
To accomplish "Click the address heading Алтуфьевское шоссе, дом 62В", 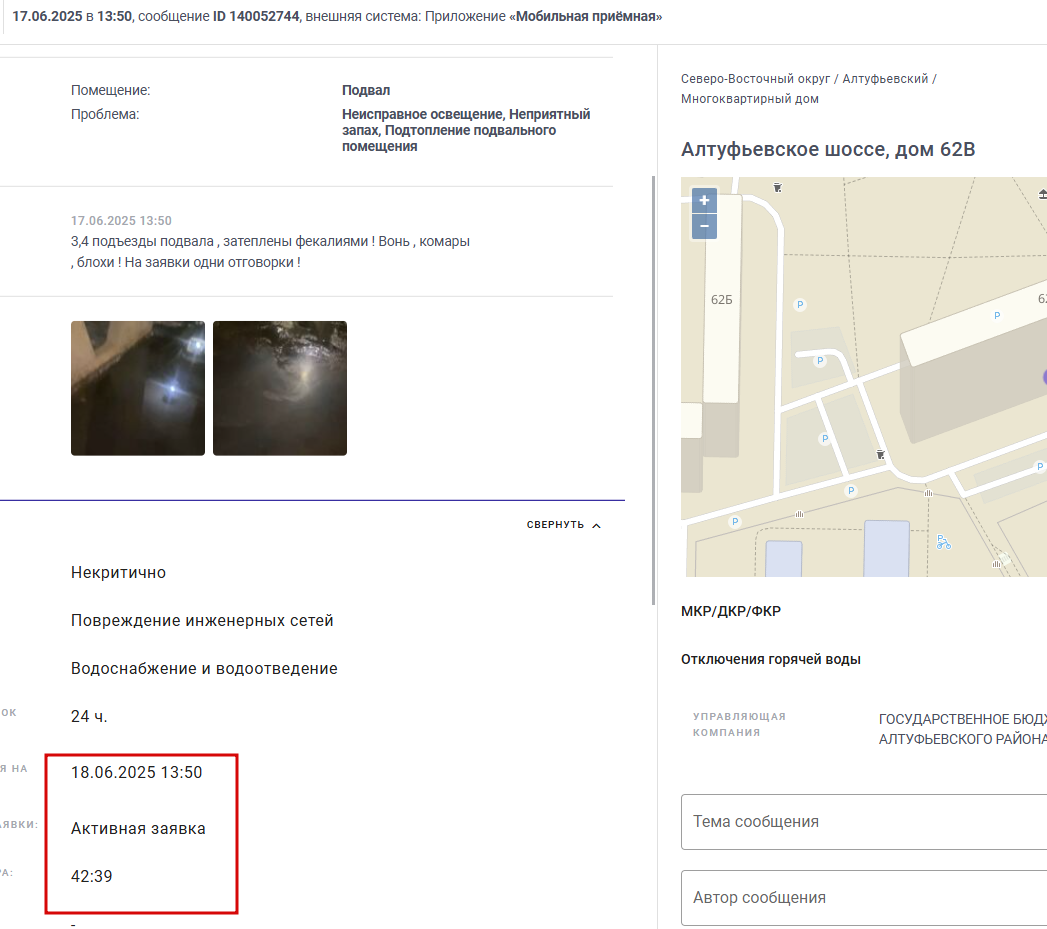I will click(x=828, y=149).
